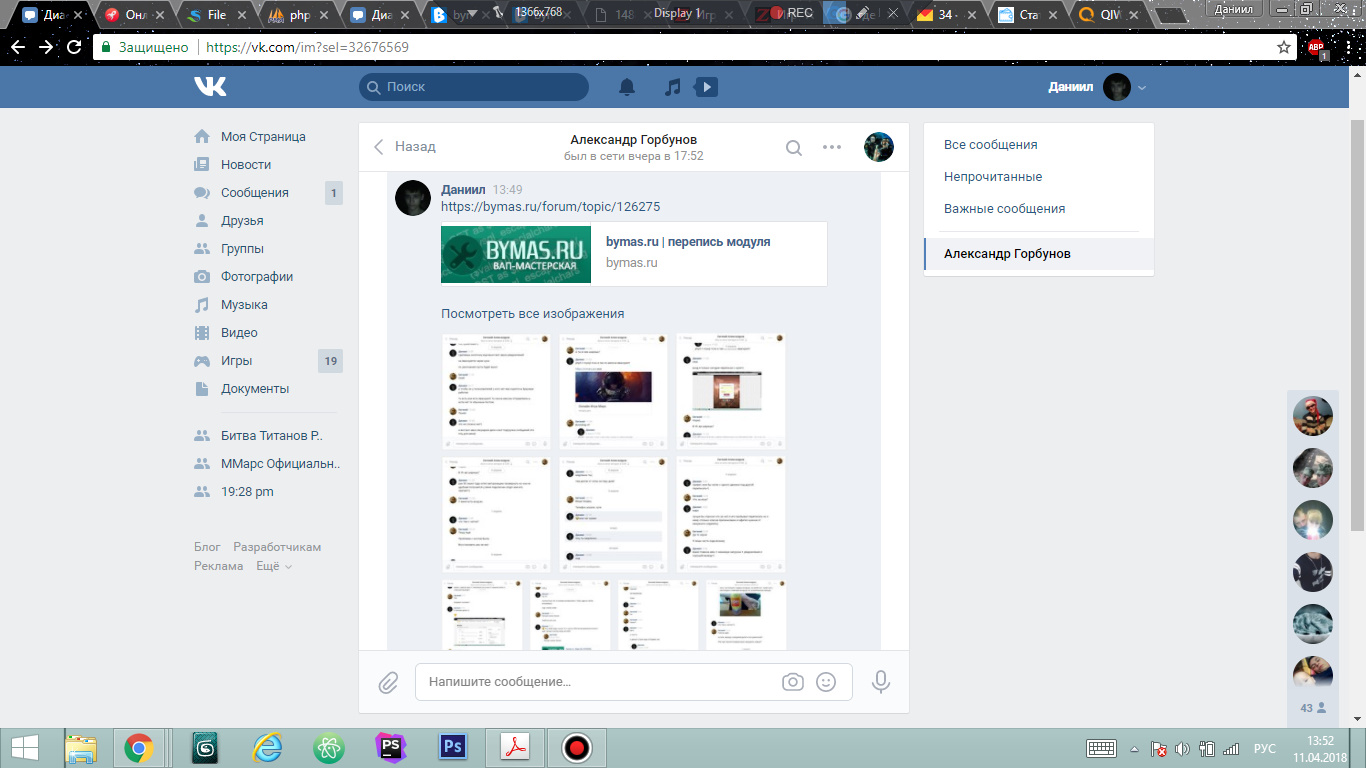Viewport: 1366px width, 768px height.
Task: Record a voice message with microphone icon
Action: [x=881, y=682]
